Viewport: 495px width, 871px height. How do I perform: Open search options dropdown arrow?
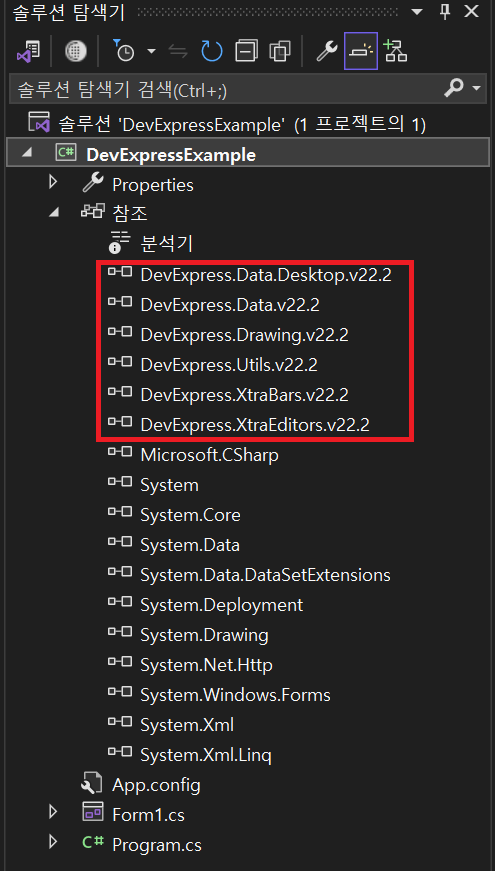point(476,88)
